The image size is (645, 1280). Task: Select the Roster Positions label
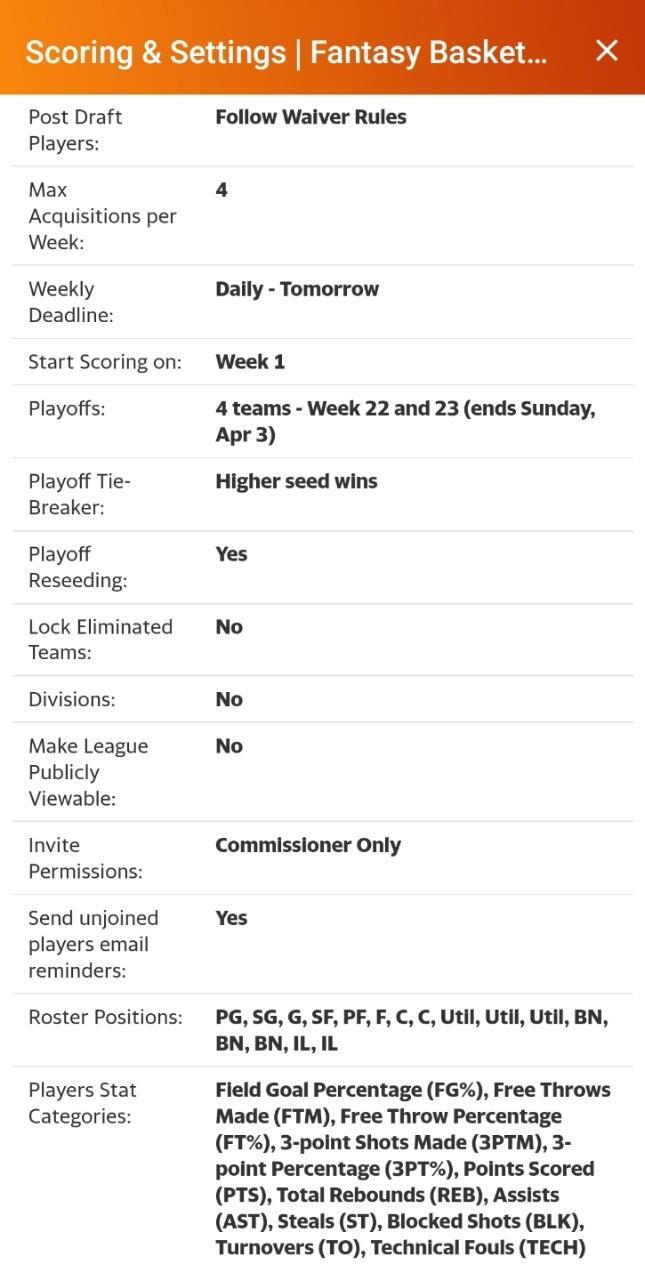coord(105,1017)
